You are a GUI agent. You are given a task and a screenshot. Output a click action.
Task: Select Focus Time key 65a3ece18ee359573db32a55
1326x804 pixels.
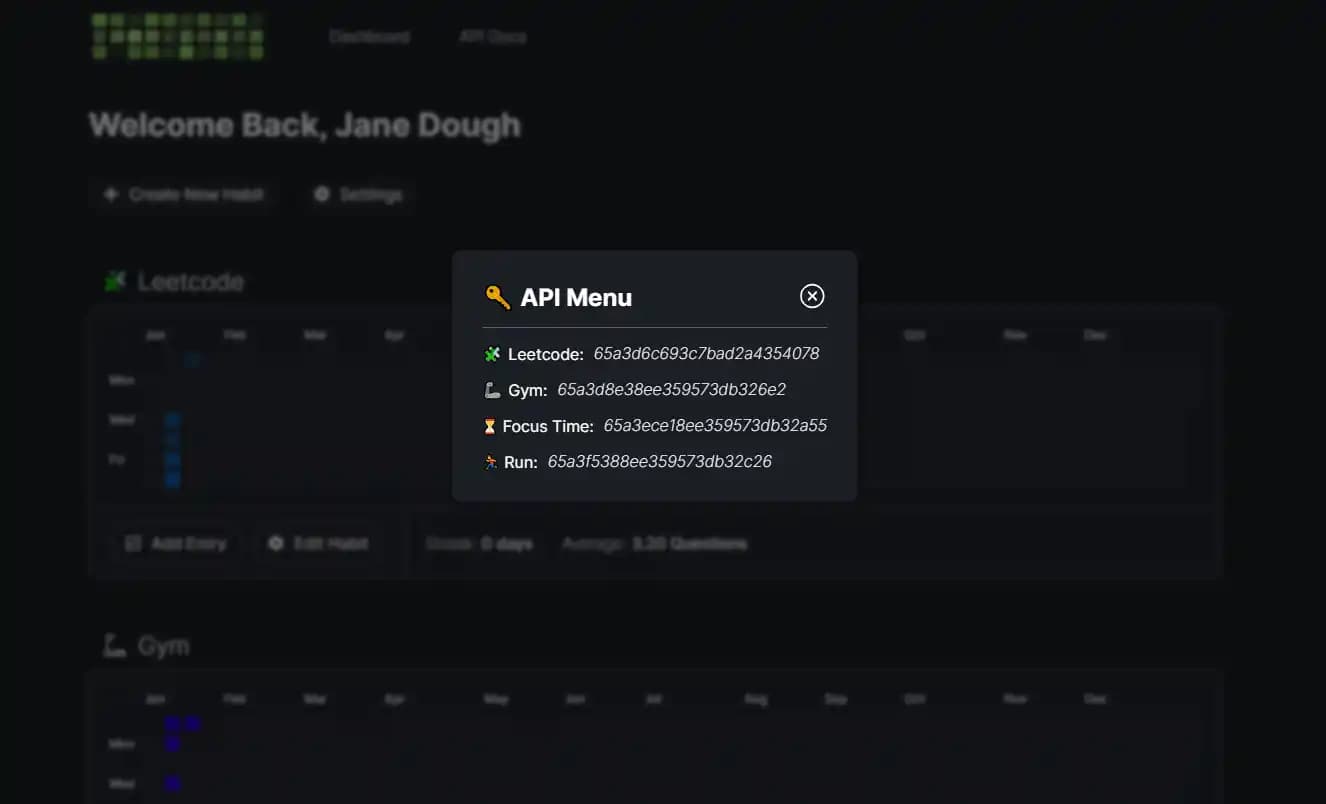tap(715, 426)
